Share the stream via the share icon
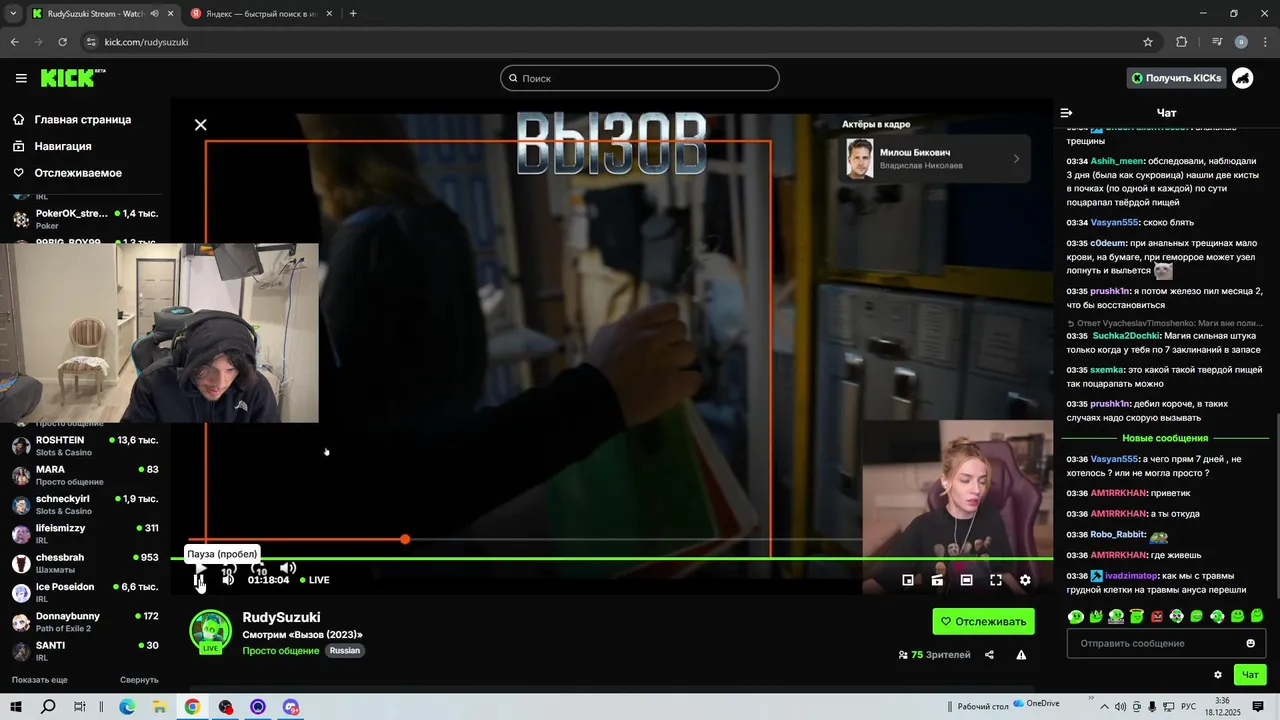The height and width of the screenshot is (720, 1280). 989,655
